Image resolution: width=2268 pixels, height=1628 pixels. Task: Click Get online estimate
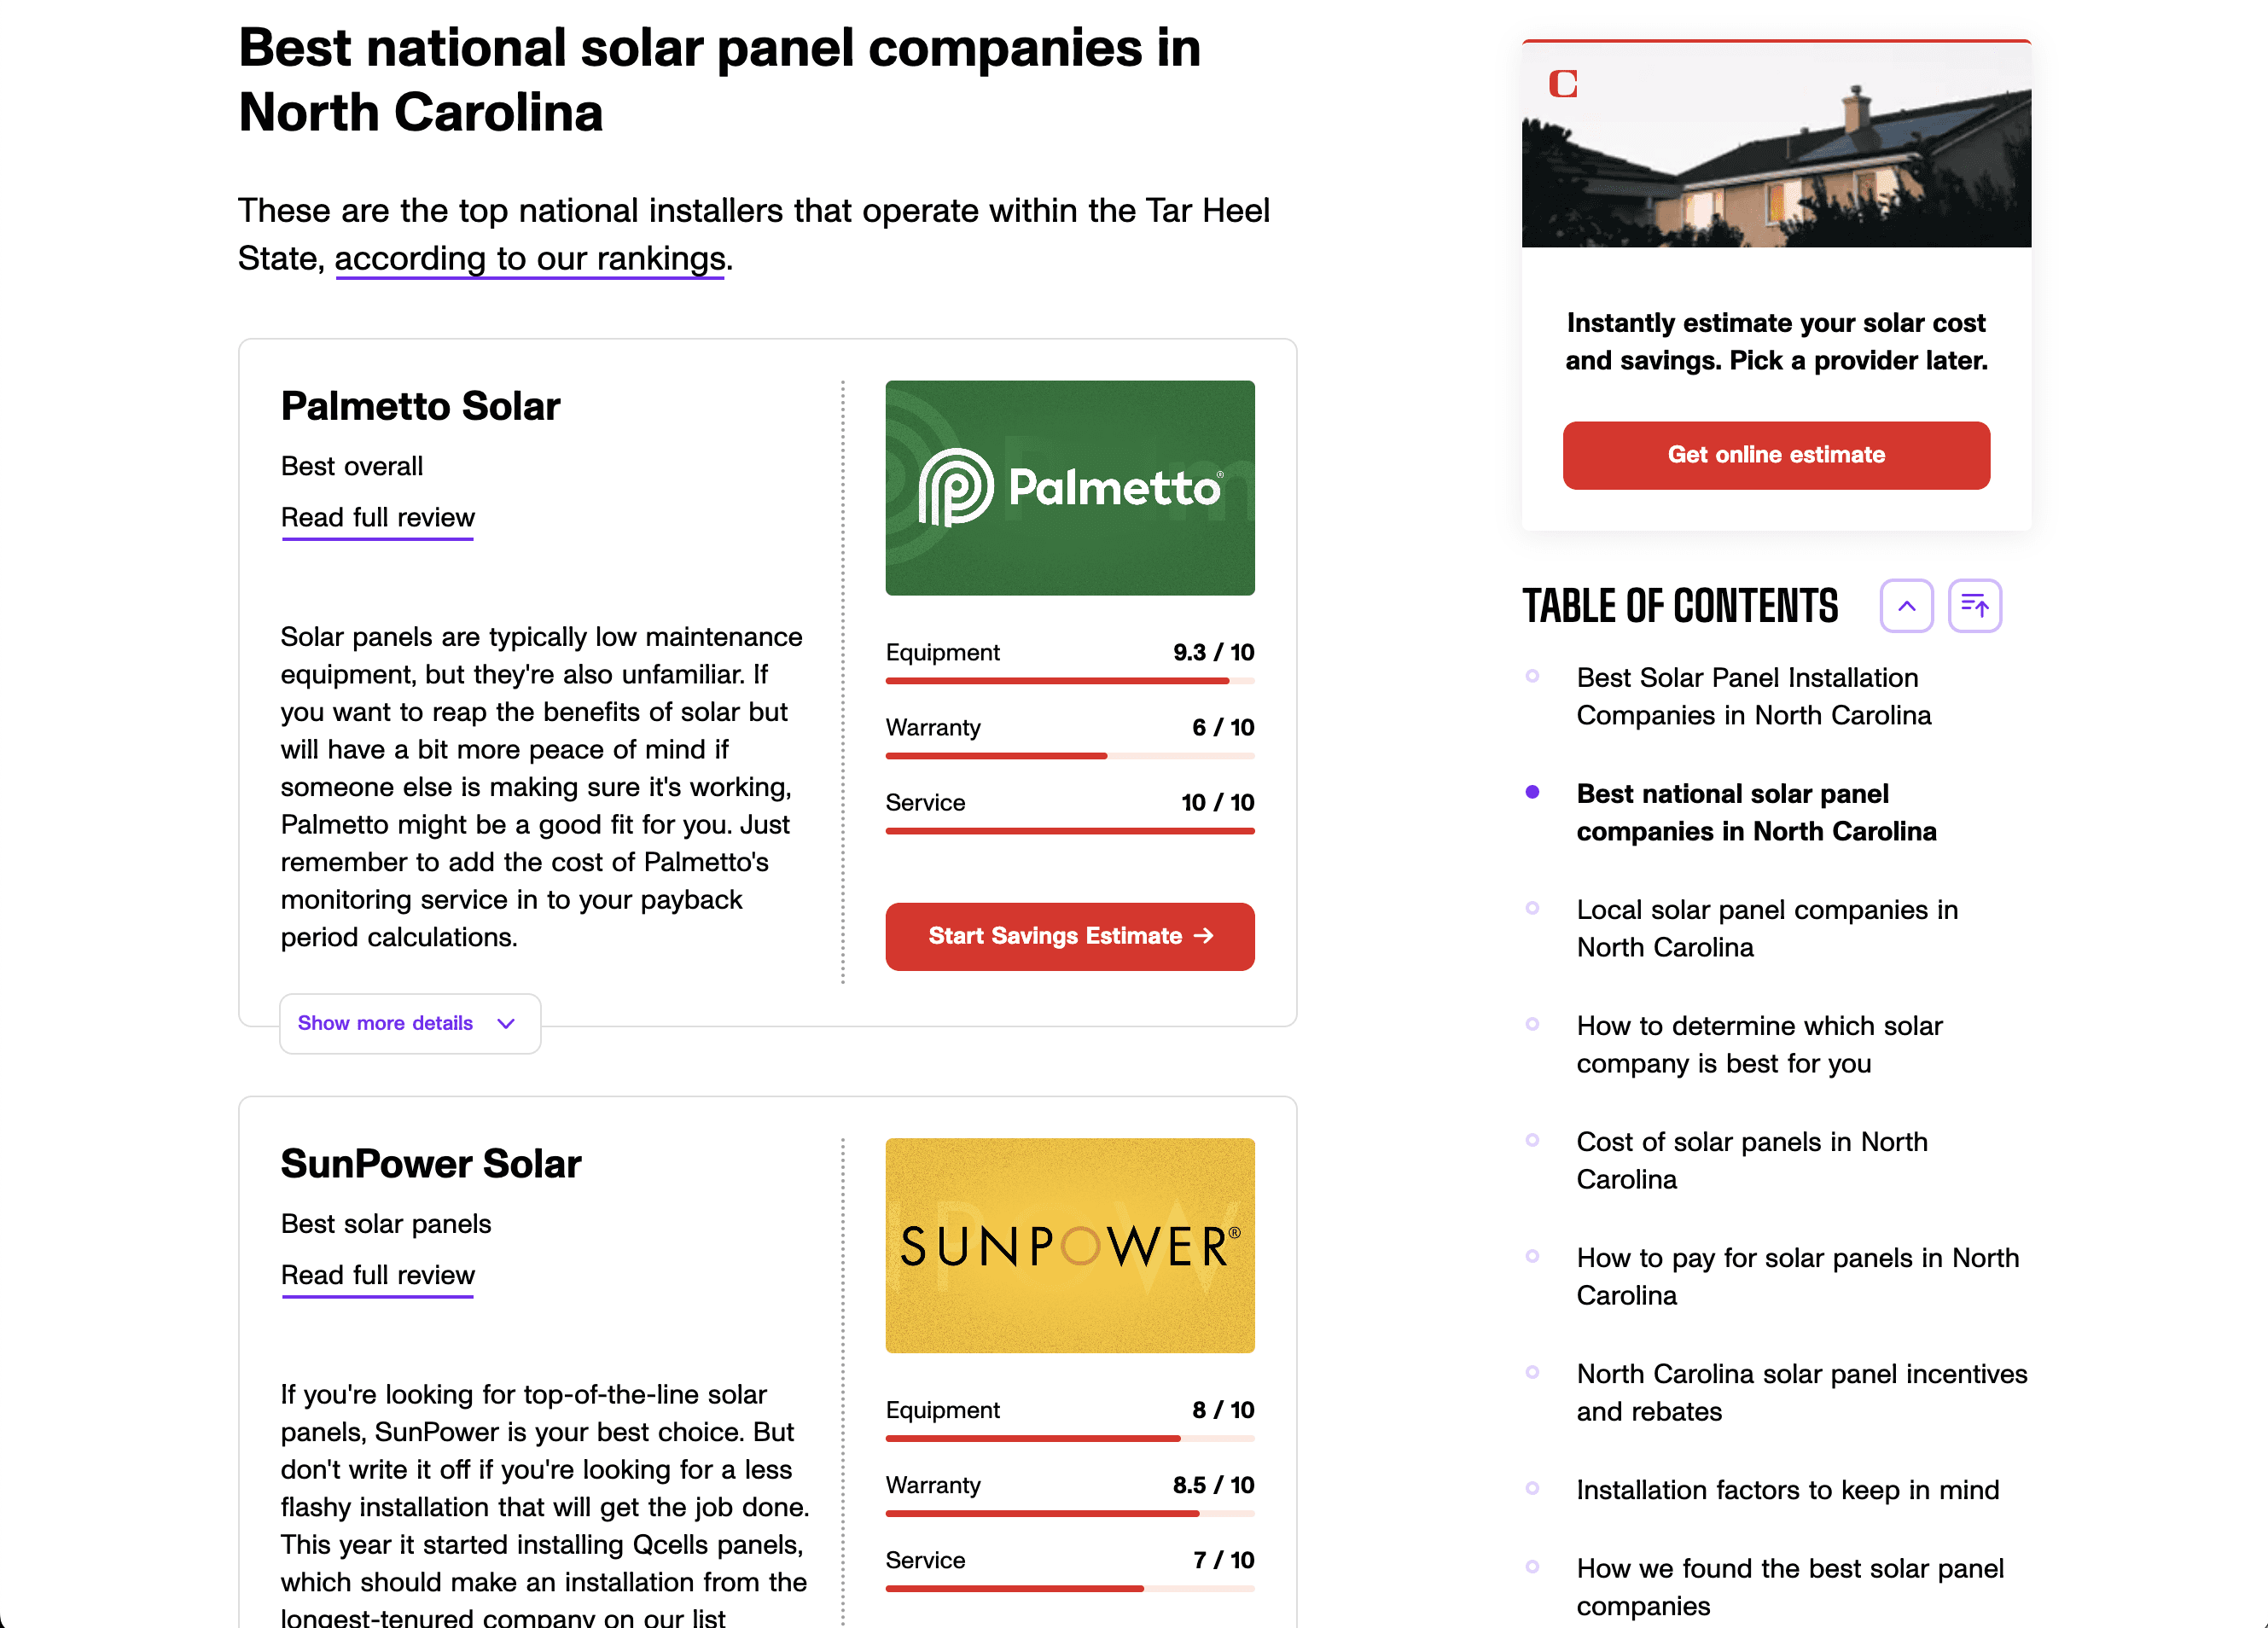[1776, 455]
